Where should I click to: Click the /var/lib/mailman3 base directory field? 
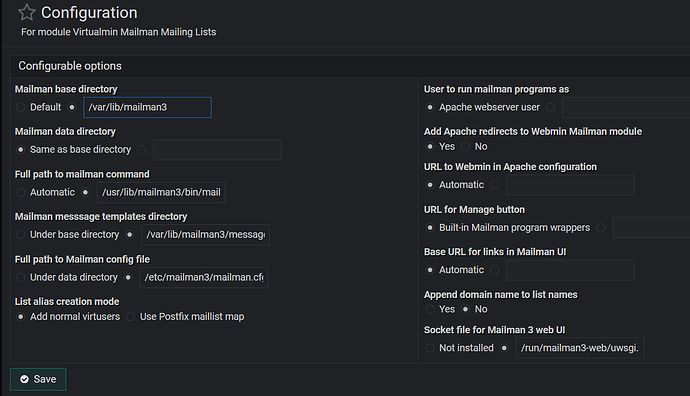tap(147, 107)
